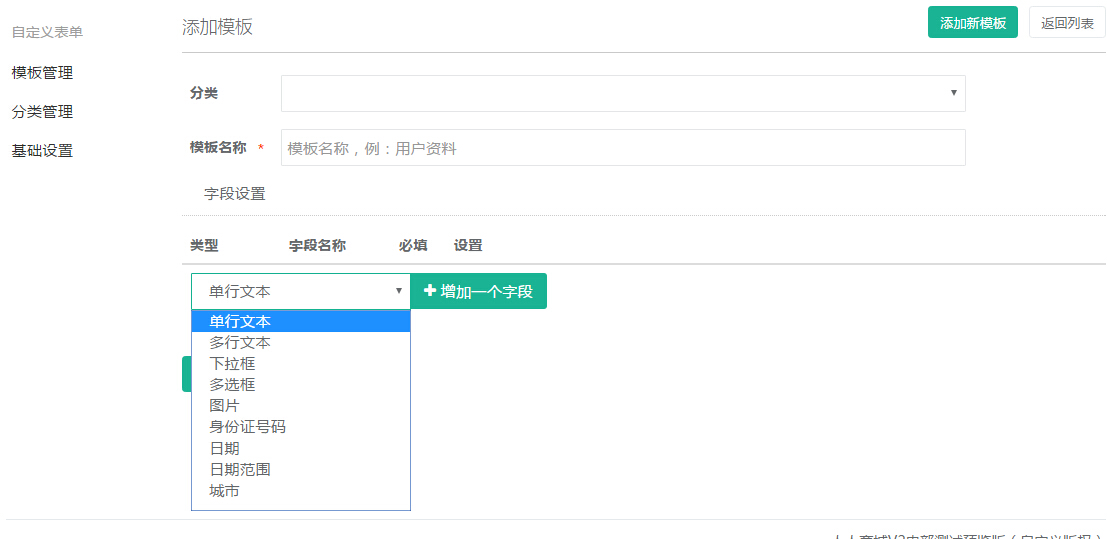1107x539 pixels.
Task: Expand the 分类 dropdown
Action: click(622, 93)
